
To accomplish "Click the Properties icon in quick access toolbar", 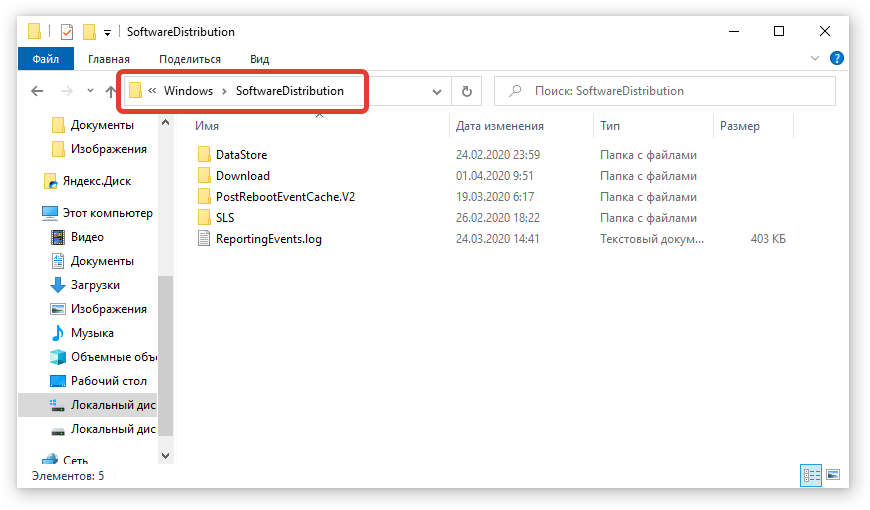I will coord(67,32).
